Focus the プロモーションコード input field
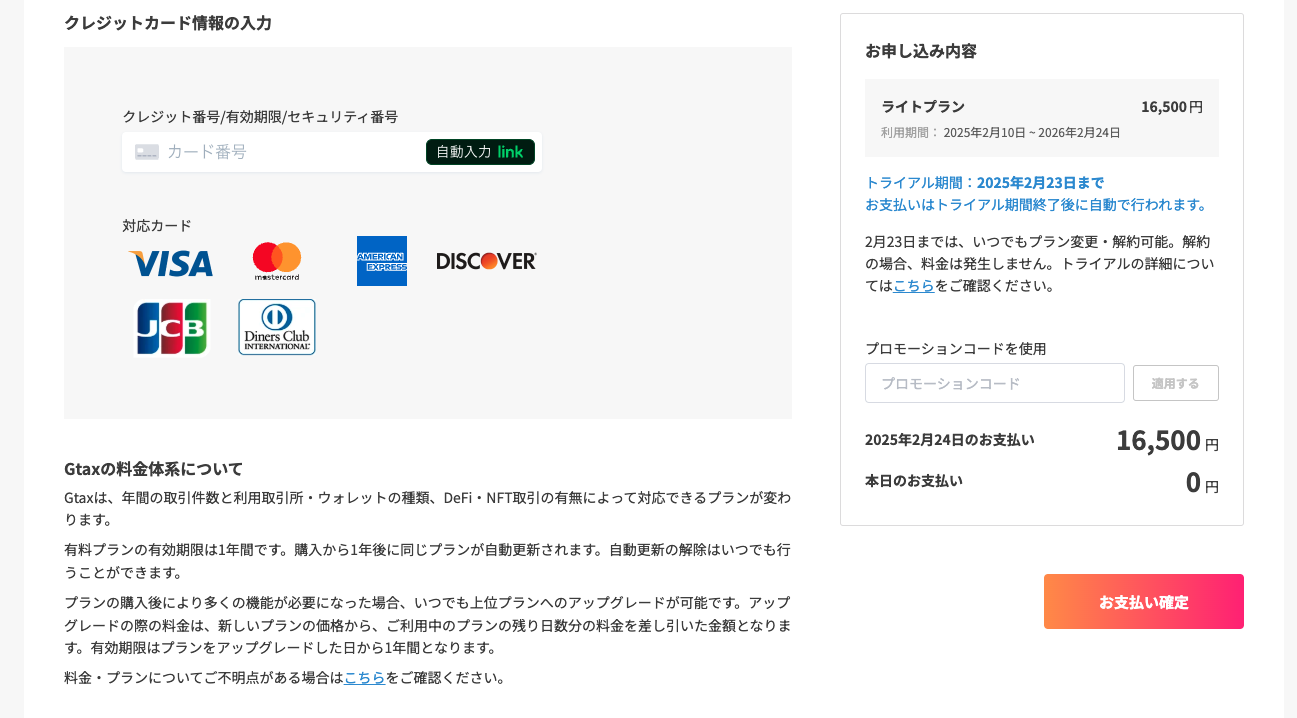This screenshot has height=718, width=1297. click(995, 383)
